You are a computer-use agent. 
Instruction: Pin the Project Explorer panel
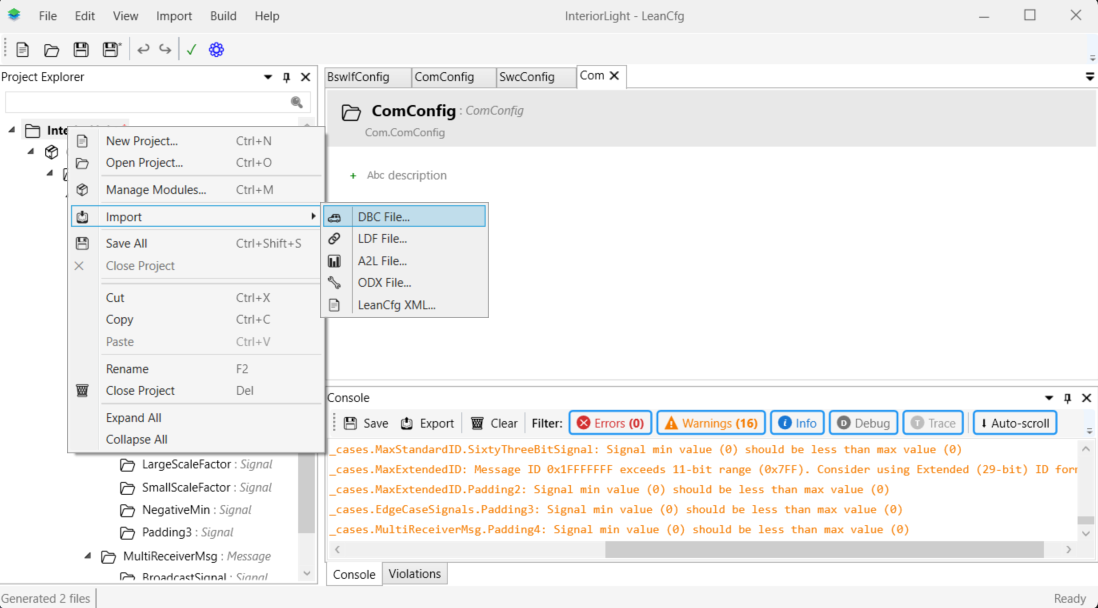[x=287, y=77]
